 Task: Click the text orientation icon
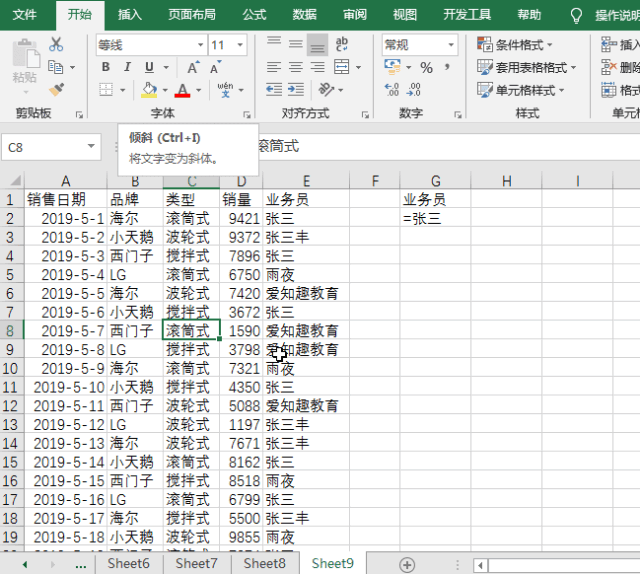tap(327, 89)
